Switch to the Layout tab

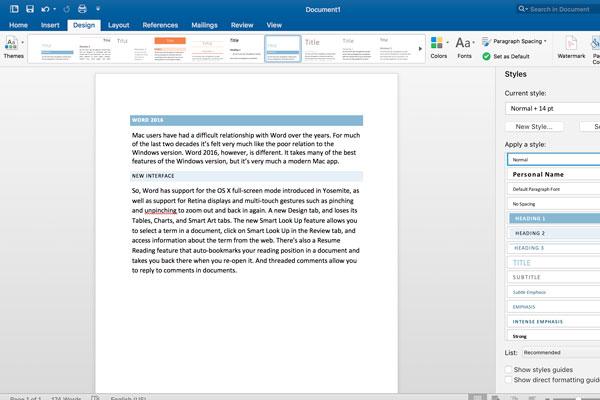click(118, 24)
